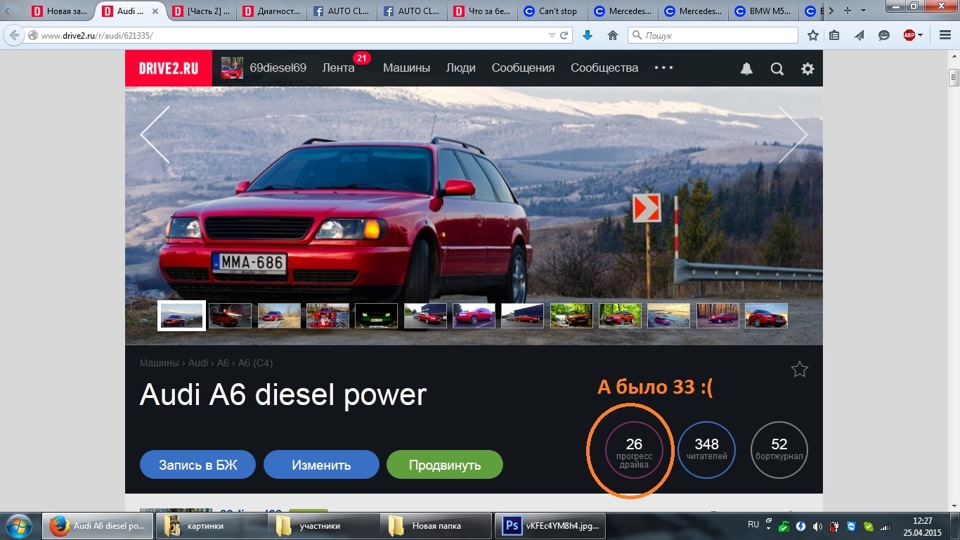This screenshot has height=540, width=960.
Task: Show next photo with right arrow
Action: (x=793, y=135)
